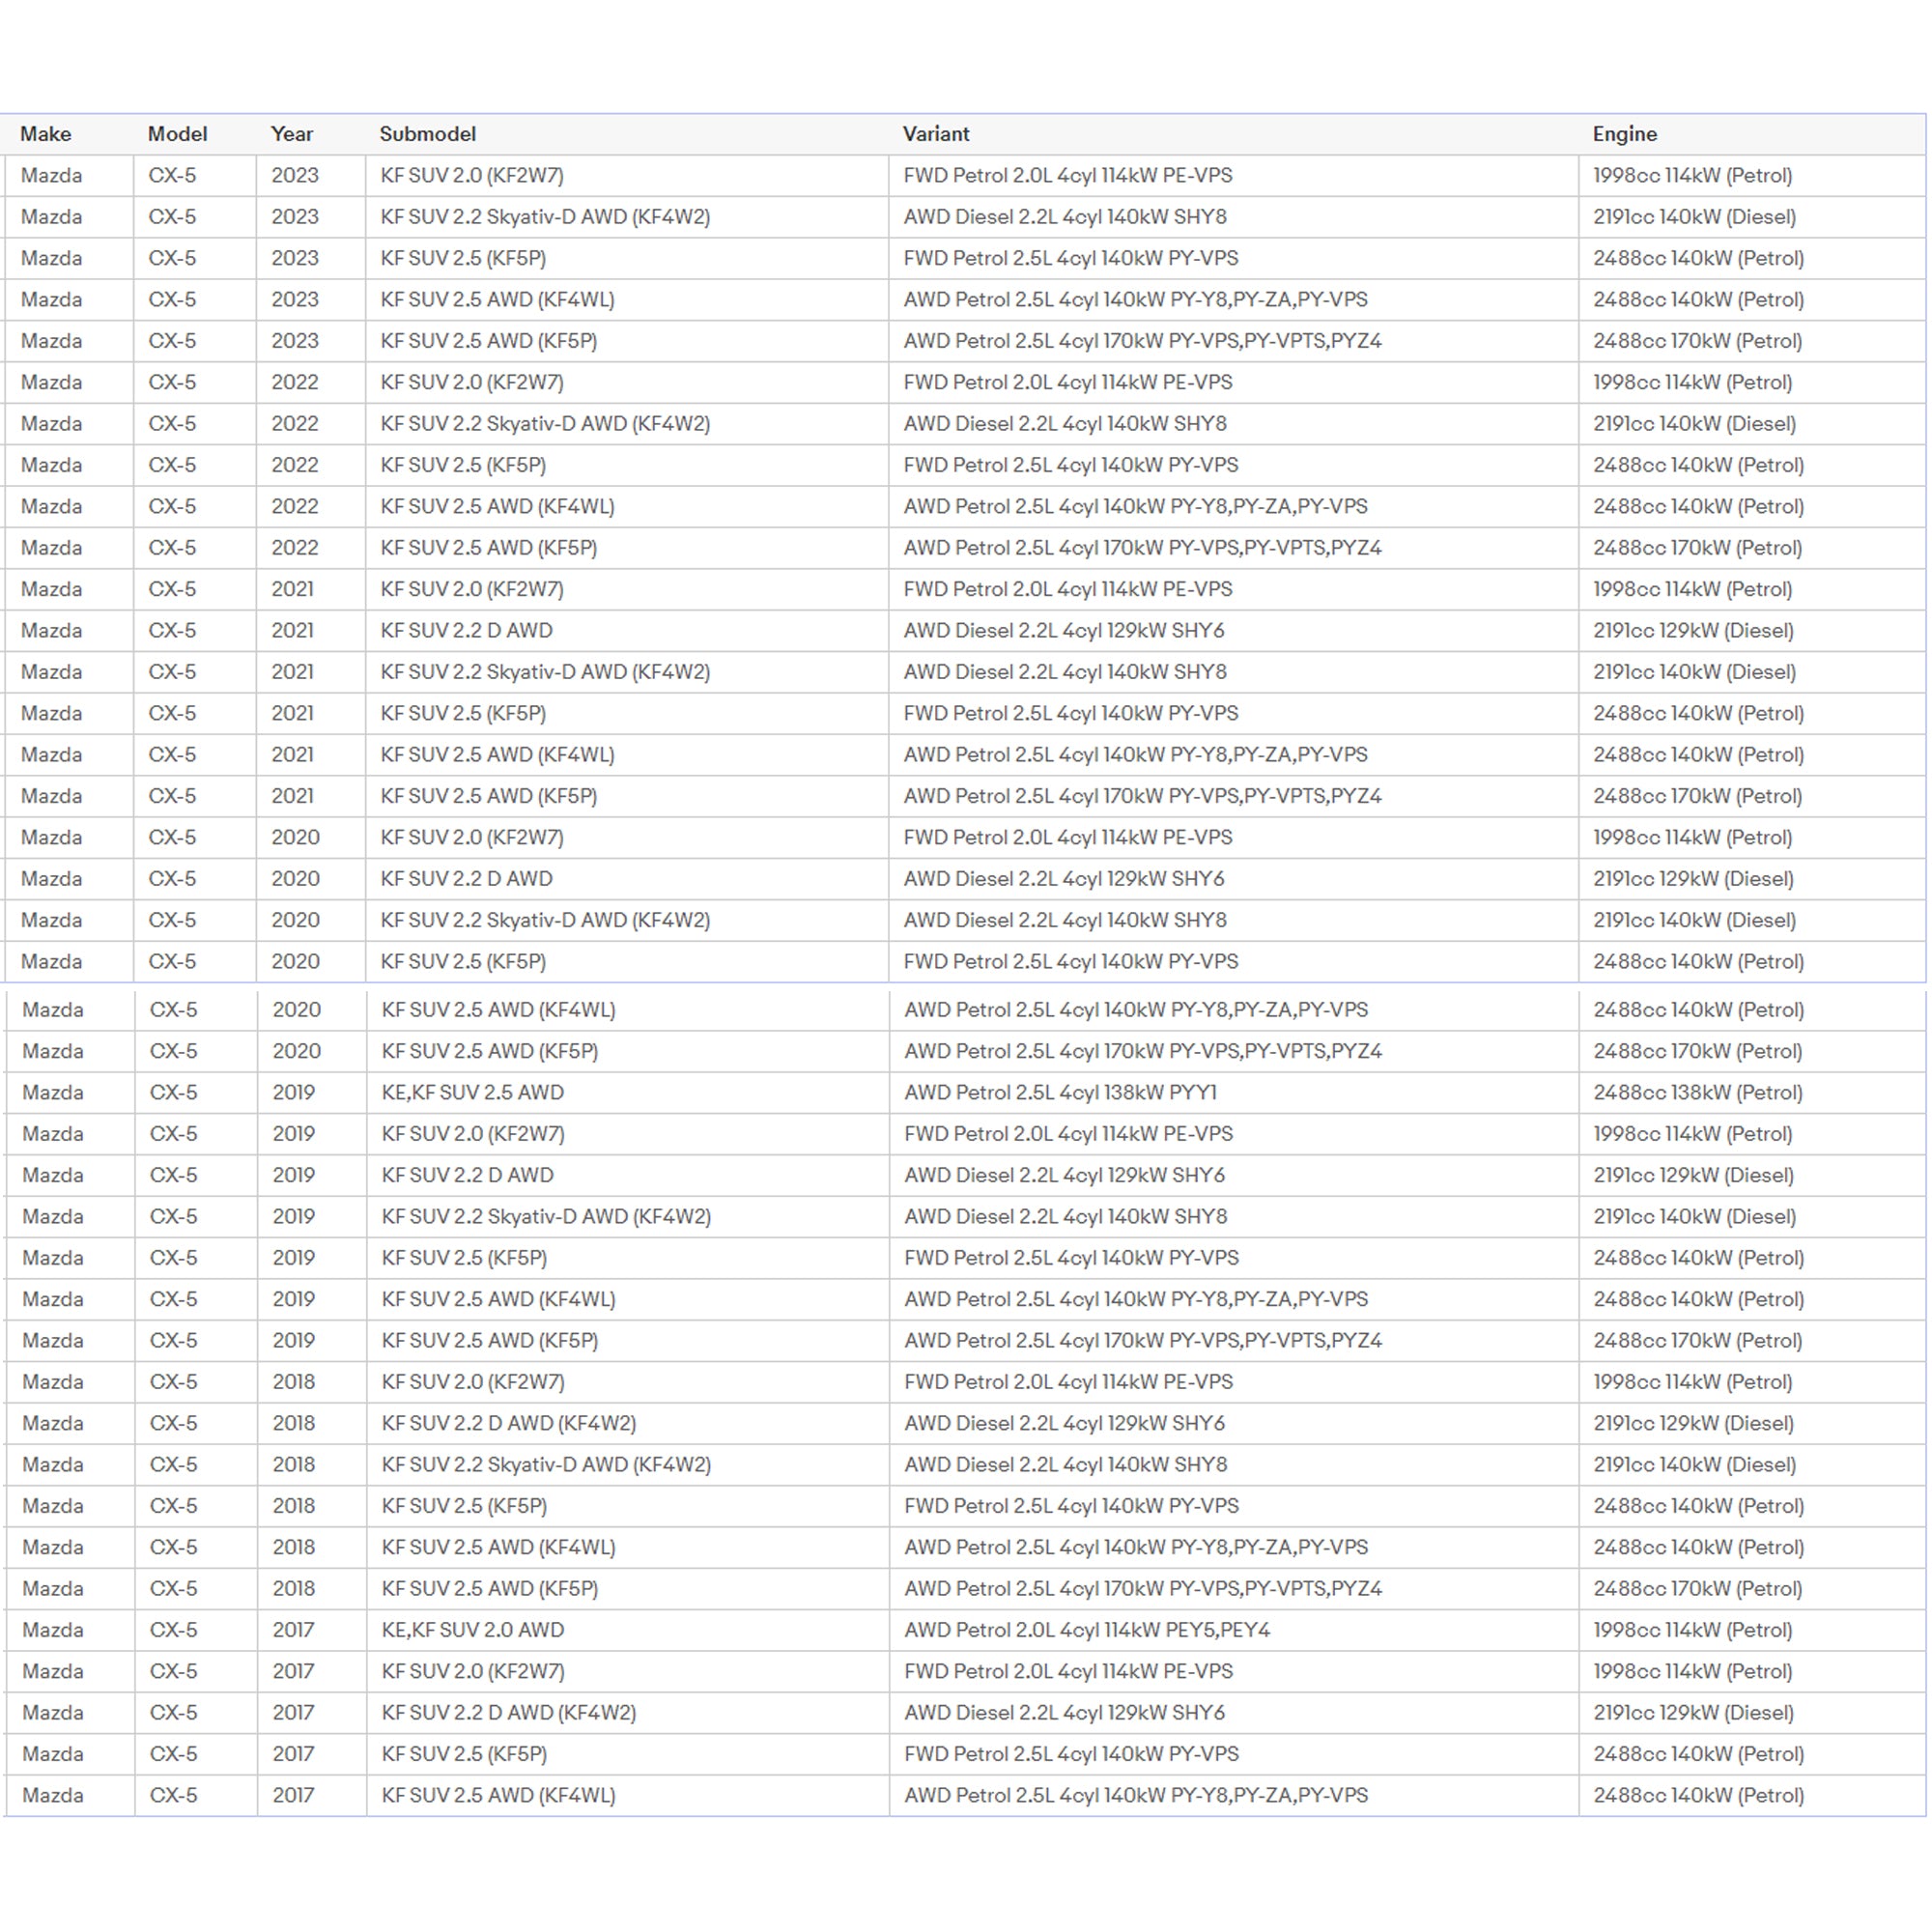Click 'AWD Diesel 2.2L 4cyl 129kW SHY6' in 2020 row

point(1063,879)
